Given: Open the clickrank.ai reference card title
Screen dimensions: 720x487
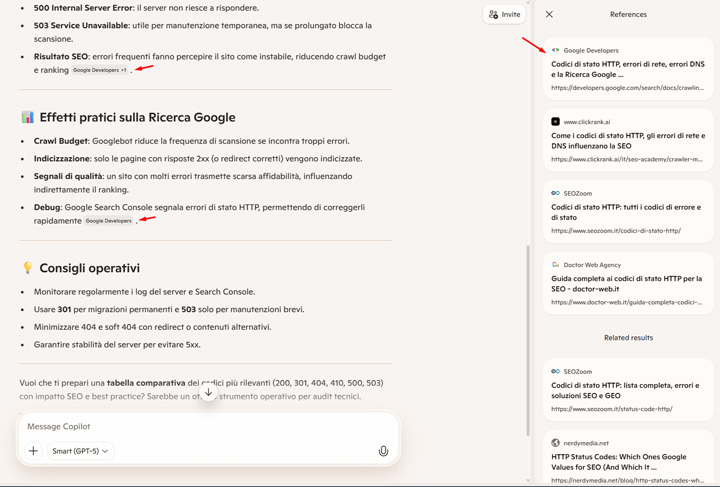Looking at the screenshot, I should pos(627,141).
